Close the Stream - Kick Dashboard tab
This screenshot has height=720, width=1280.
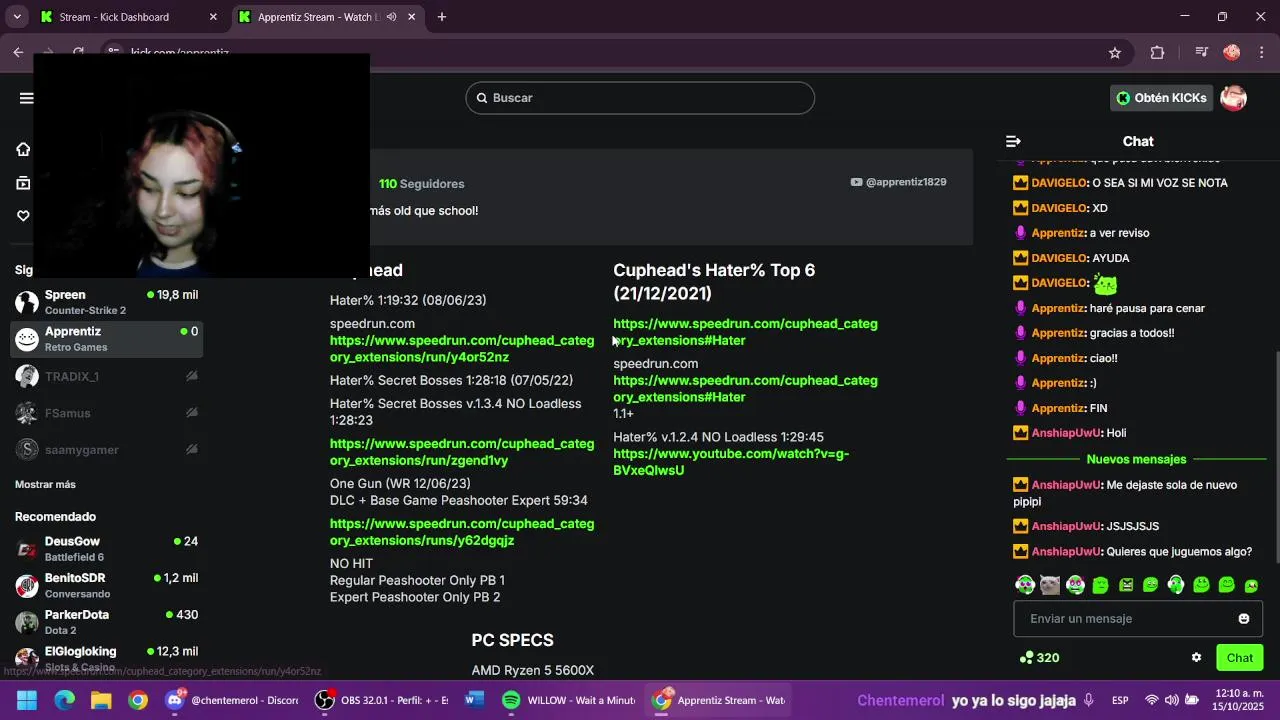(213, 17)
